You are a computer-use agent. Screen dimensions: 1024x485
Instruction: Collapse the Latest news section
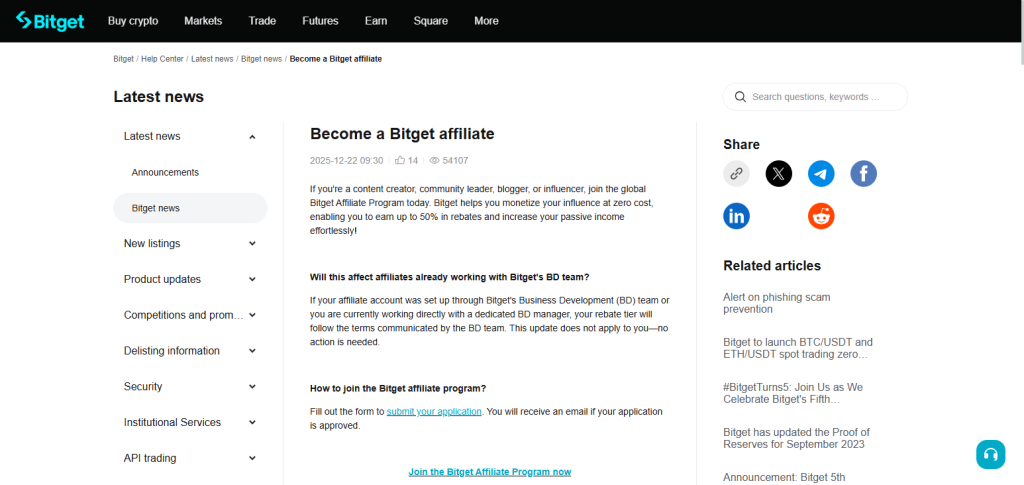[x=253, y=136]
